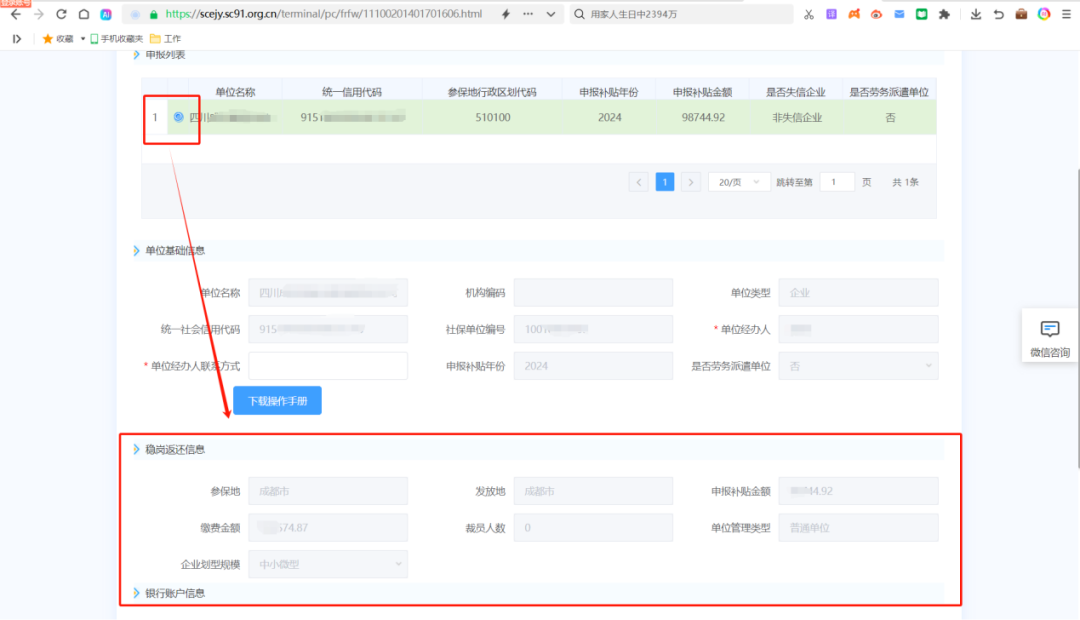The width and height of the screenshot is (1080, 620).
Task: Open the 手机收藏夹 bookmark item
Action: pos(117,38)
